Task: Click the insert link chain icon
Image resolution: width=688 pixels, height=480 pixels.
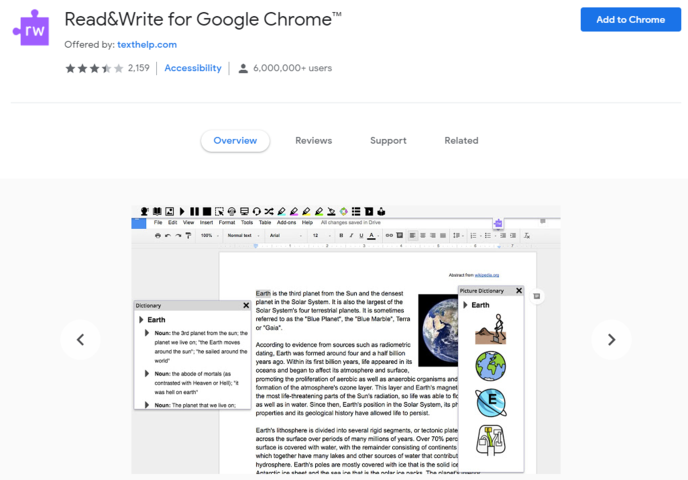Action: pos(389,236)
